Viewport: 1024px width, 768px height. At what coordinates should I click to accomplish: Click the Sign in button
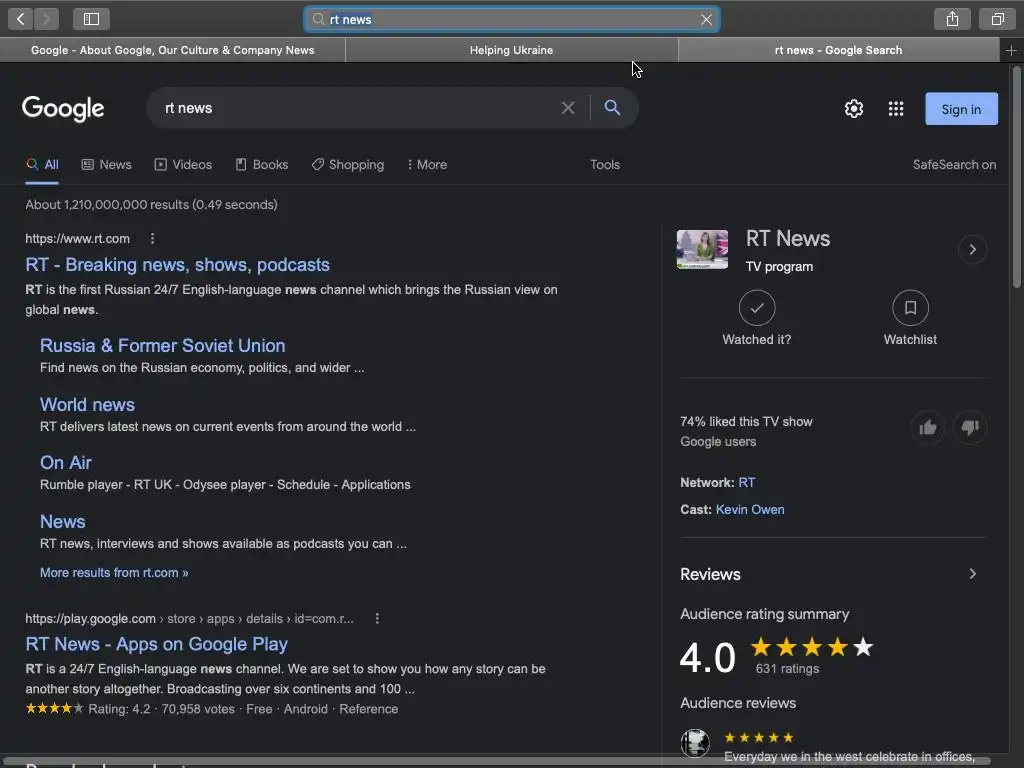click(961, 109)
